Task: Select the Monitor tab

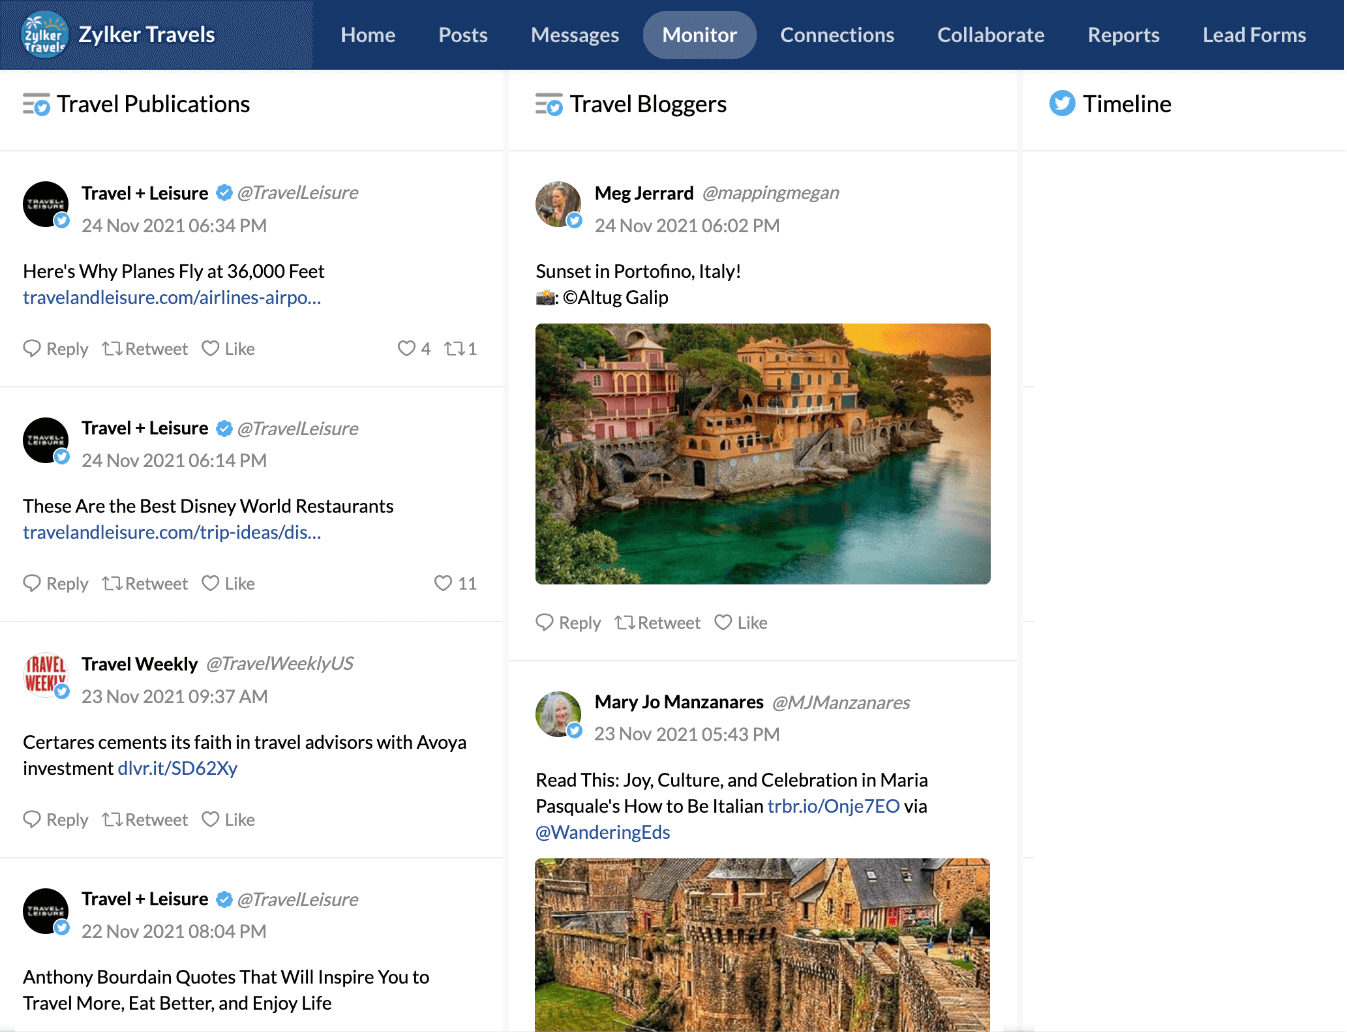Action: 700,35
